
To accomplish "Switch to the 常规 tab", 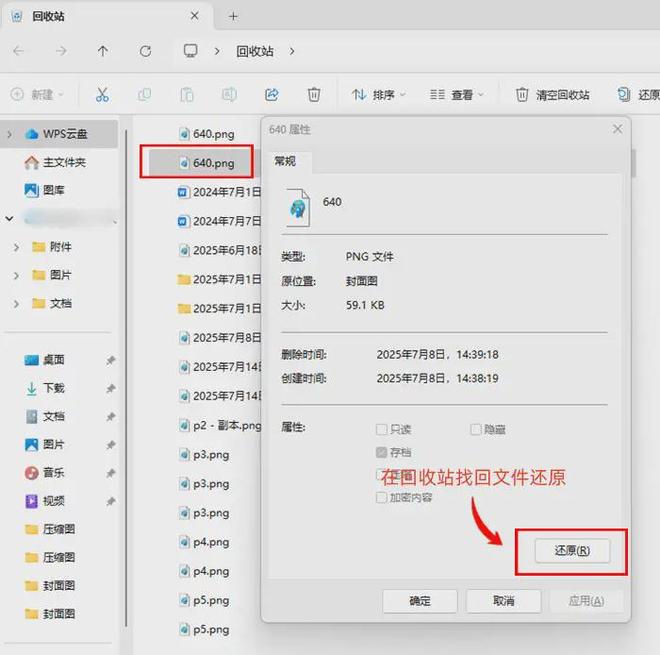I will (x=285, y=161).
